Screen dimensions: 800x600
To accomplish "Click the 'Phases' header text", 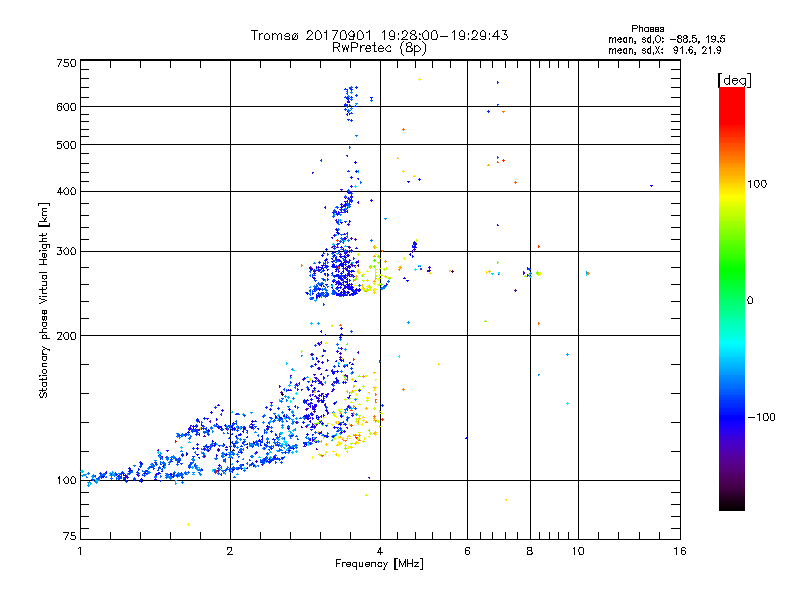I will click(647, 29).
